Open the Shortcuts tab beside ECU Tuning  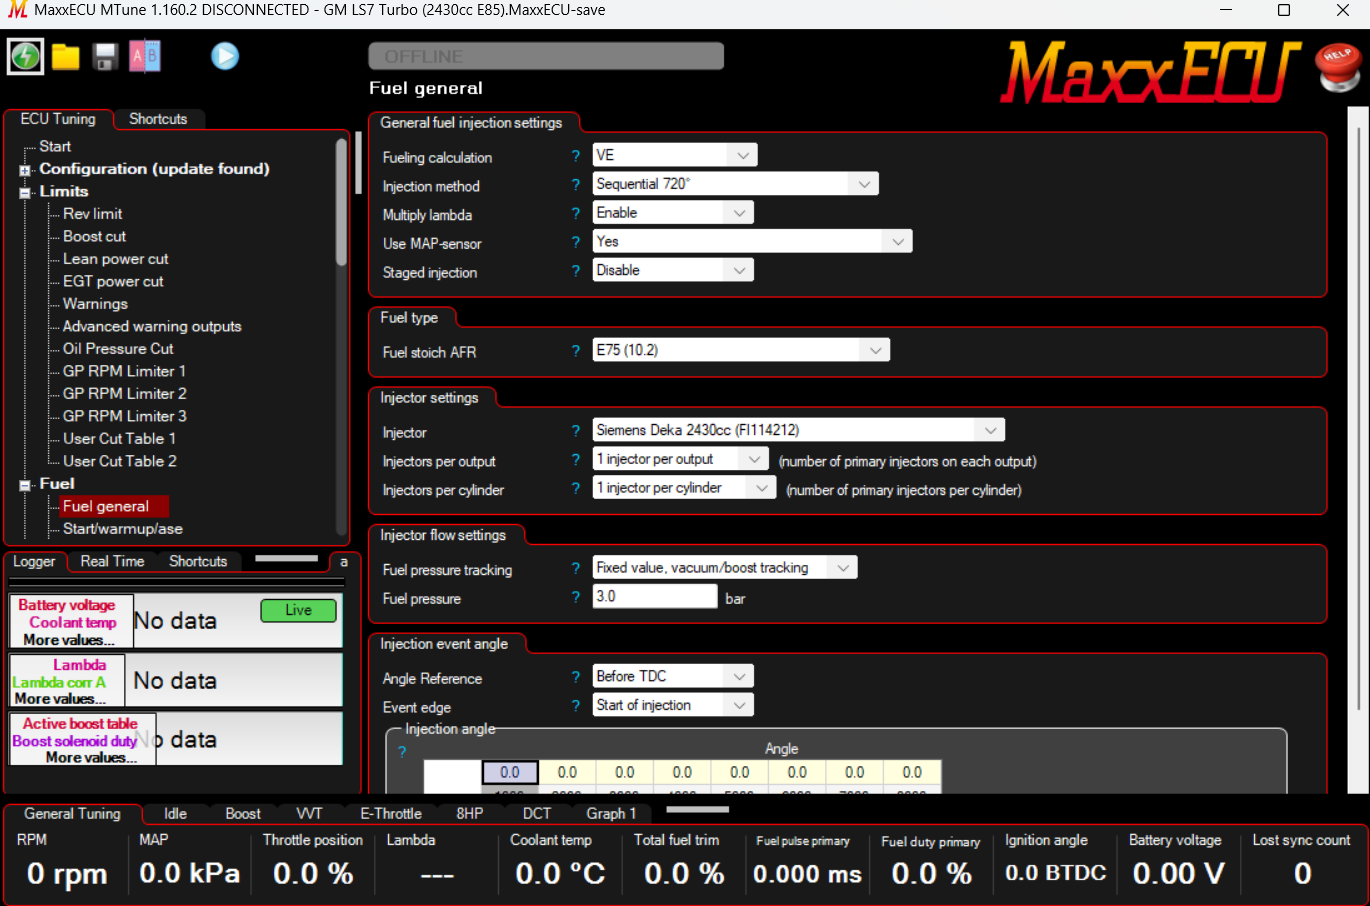click(x=158, y=119)
